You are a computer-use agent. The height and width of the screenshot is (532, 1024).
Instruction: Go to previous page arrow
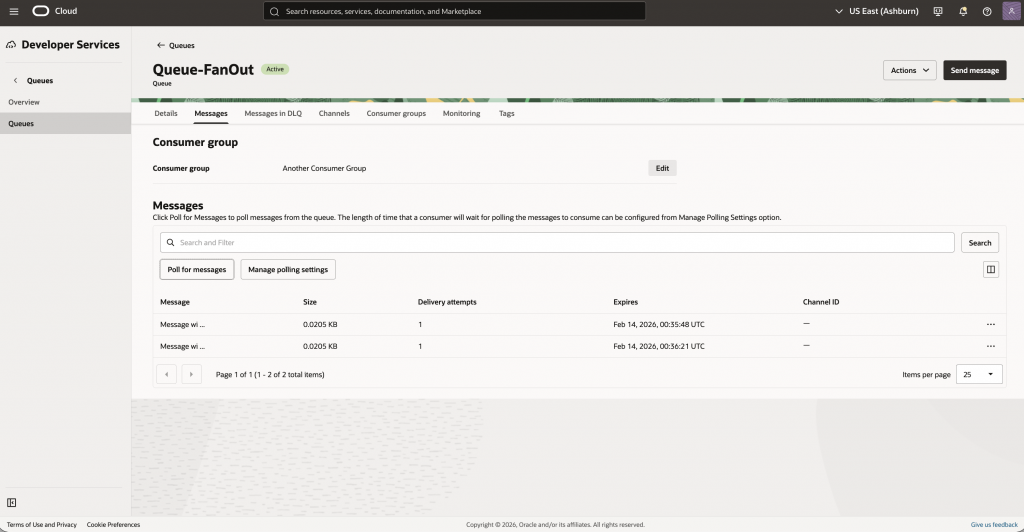coord(167,374)
